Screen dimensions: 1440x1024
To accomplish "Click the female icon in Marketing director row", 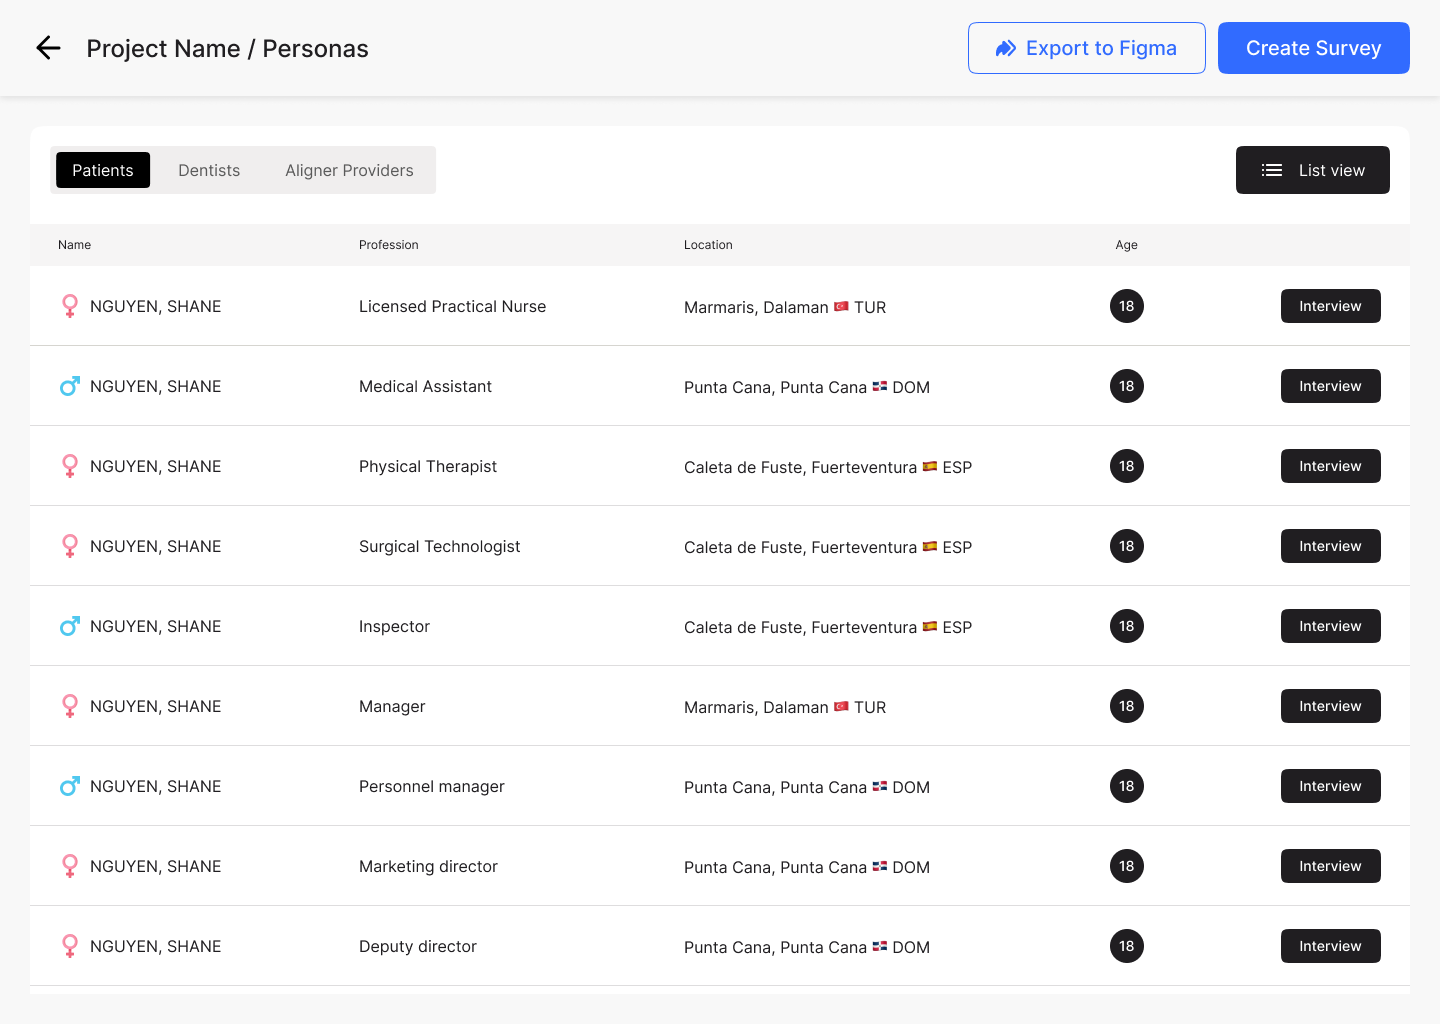I will click(x=70, y=866).
